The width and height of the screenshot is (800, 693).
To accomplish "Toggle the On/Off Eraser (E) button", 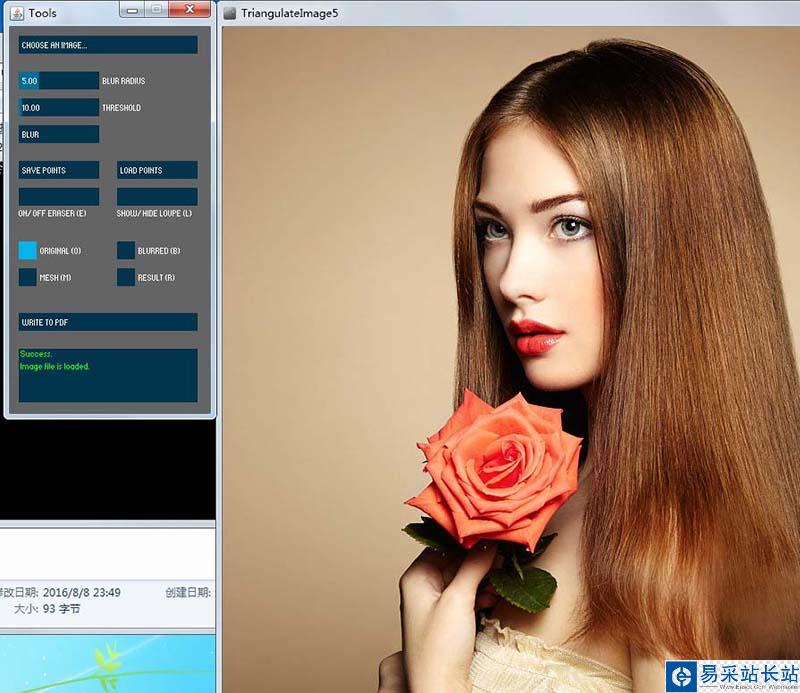I will pos(59,196).
